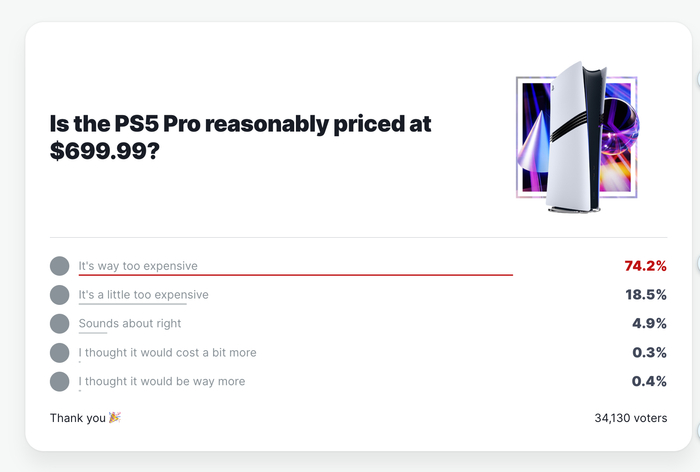This screenshot has height=472, width=700.
Task: Click the "It's a little too expensive" option text
Action: [144, 295]
